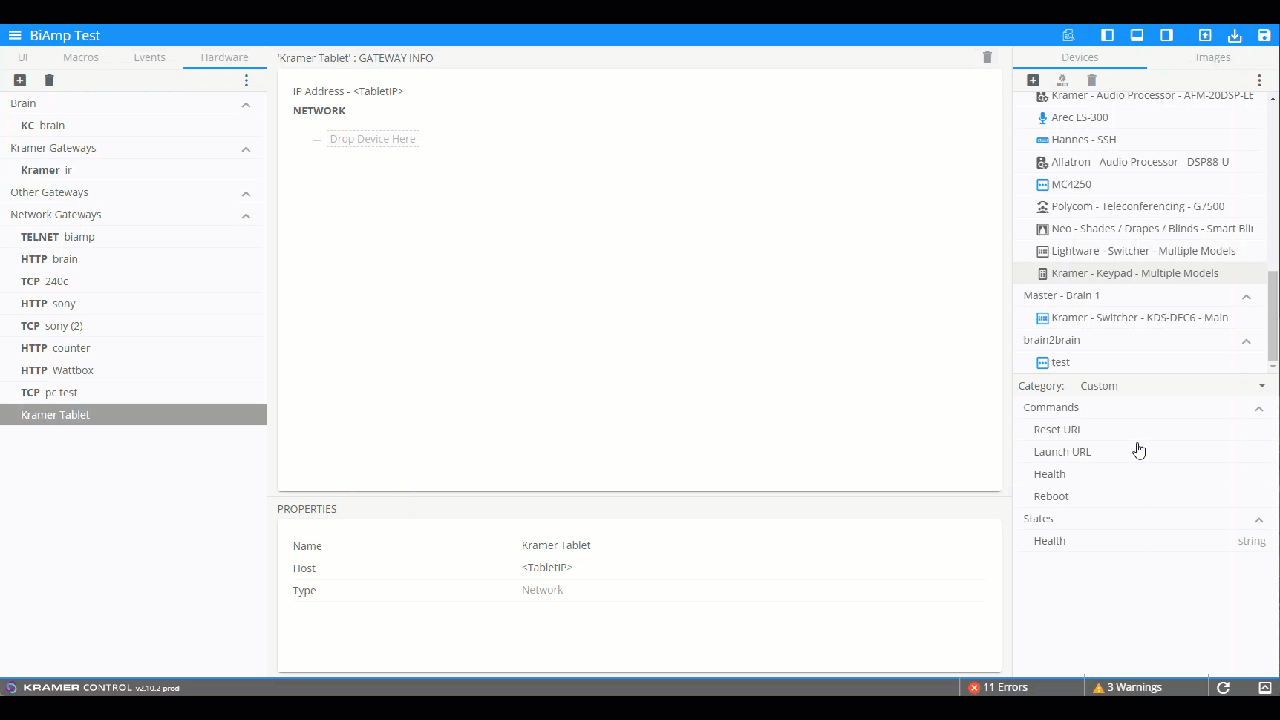Screen dimensions: 1280x720
Task: Collapse the Master - Brain 1 group
Action: (1246, 296)
